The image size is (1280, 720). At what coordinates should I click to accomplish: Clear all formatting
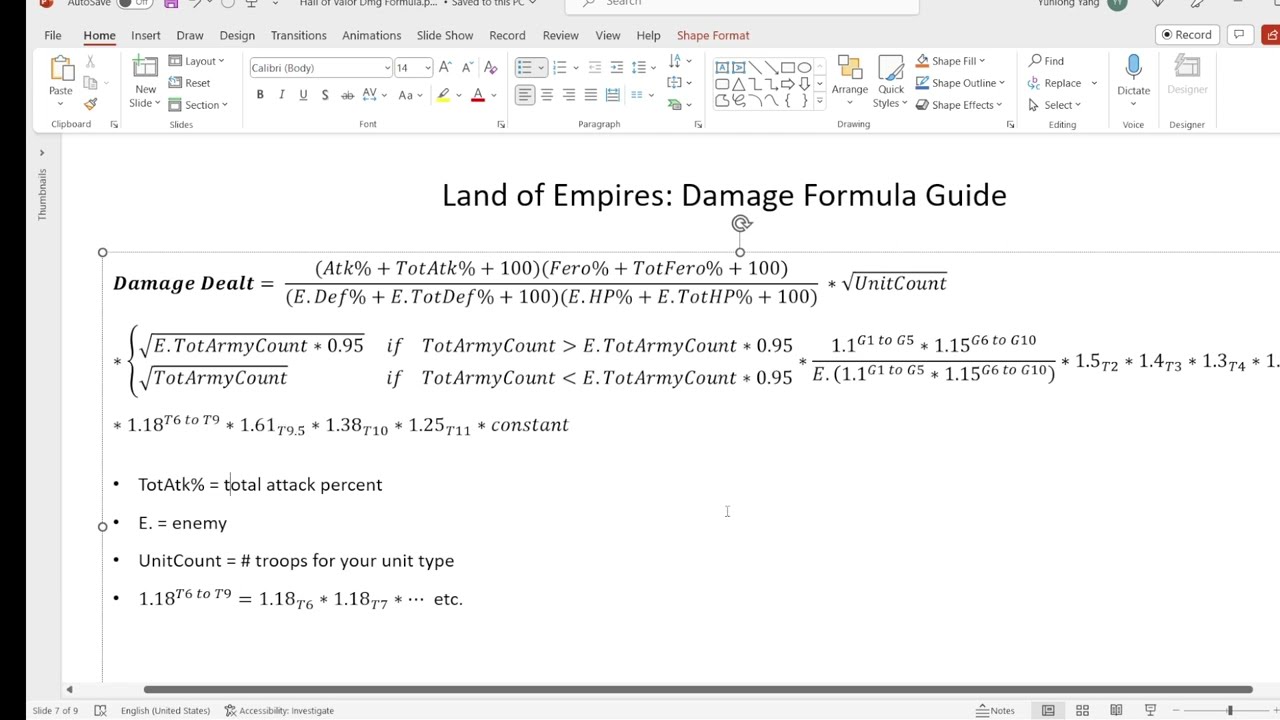490,68
